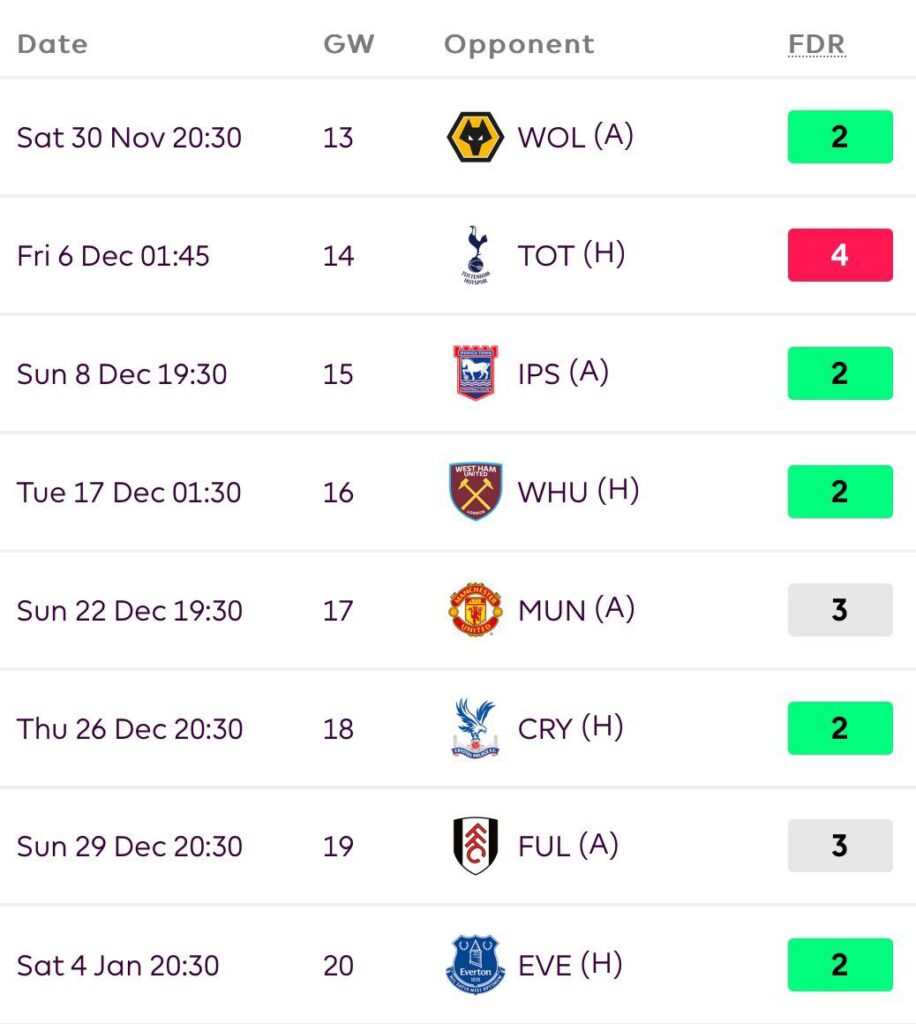Click the grey FDR 3 badge for Fulham

pos(840,846)
